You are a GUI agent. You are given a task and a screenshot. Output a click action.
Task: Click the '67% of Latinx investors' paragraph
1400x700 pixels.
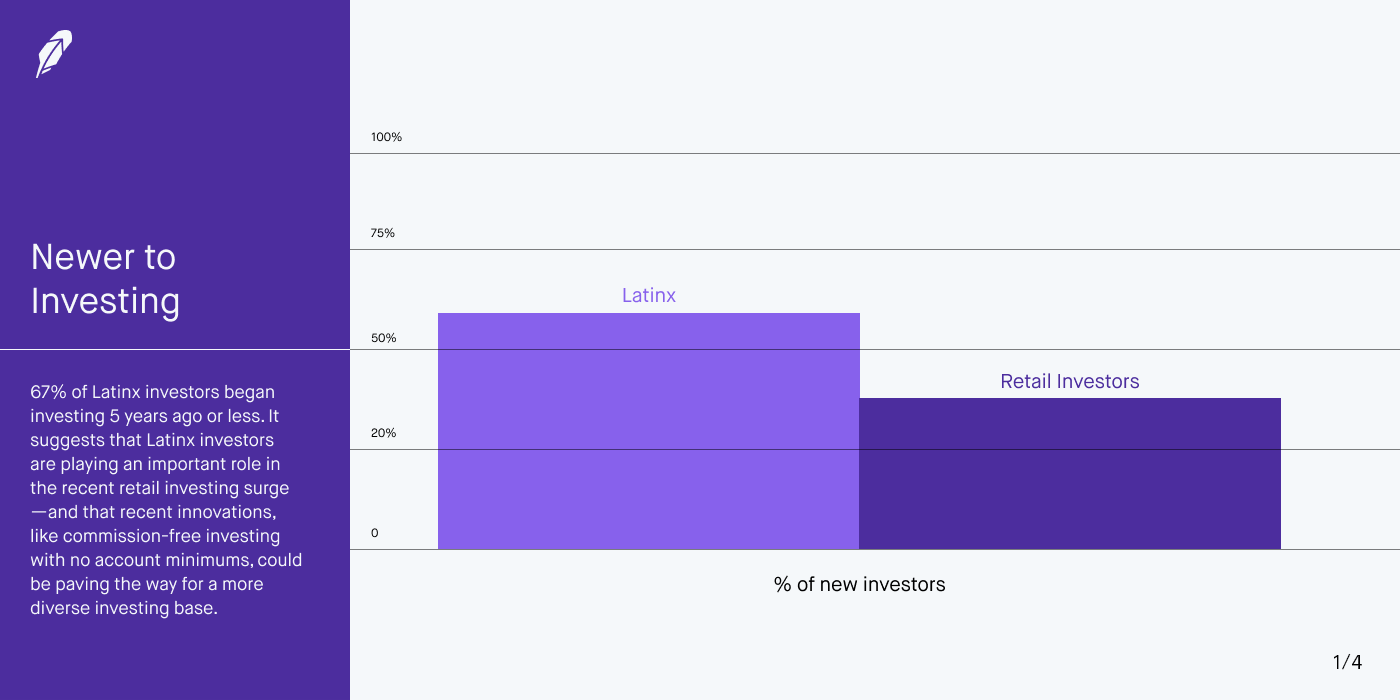[166, 500]
